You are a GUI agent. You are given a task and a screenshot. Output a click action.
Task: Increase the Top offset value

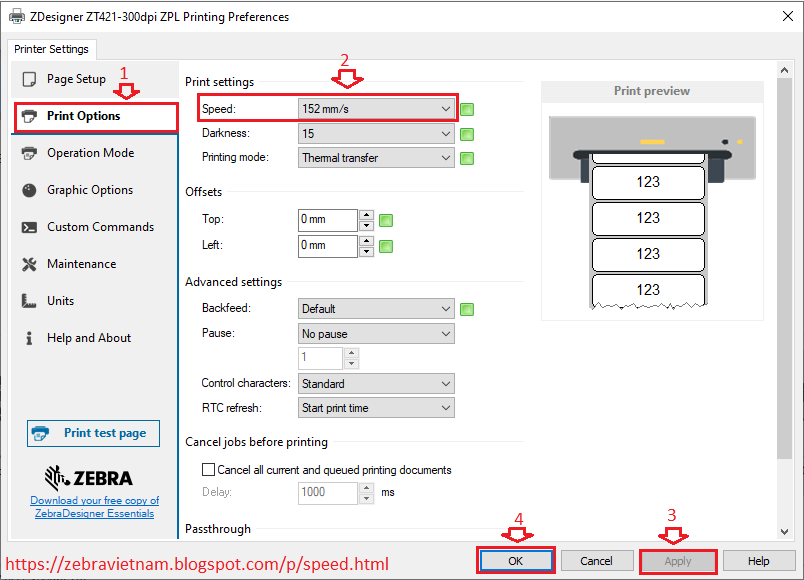pos(366,214)
